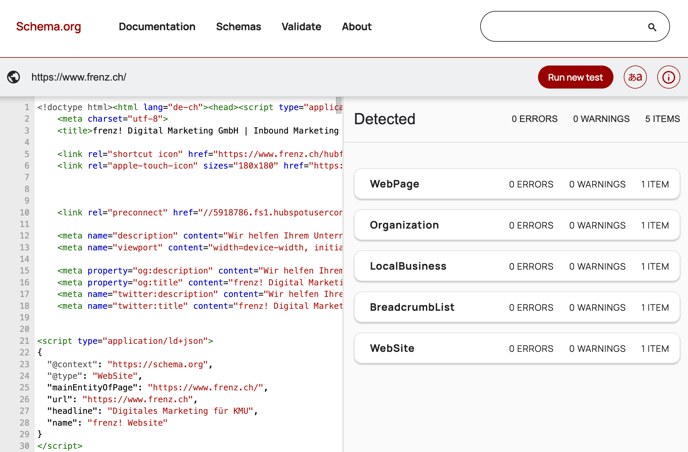Click the preconnect link code line

pos(200,212)
